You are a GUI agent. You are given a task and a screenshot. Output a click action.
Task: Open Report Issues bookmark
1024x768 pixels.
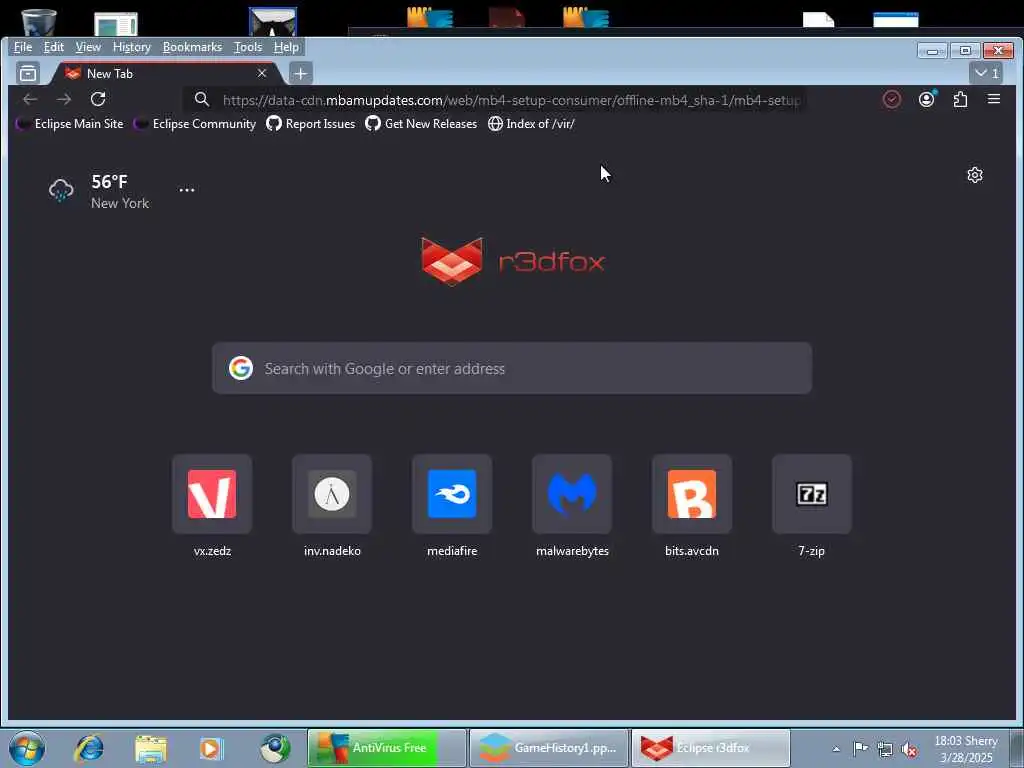(x=311, y=123)
